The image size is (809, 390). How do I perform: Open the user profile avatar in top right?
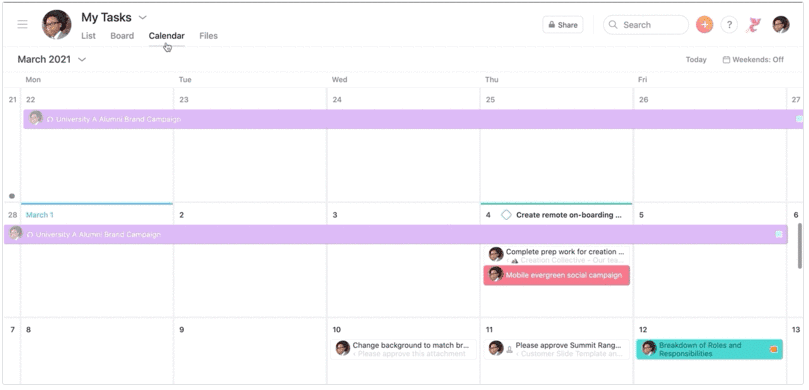point(781,24)
